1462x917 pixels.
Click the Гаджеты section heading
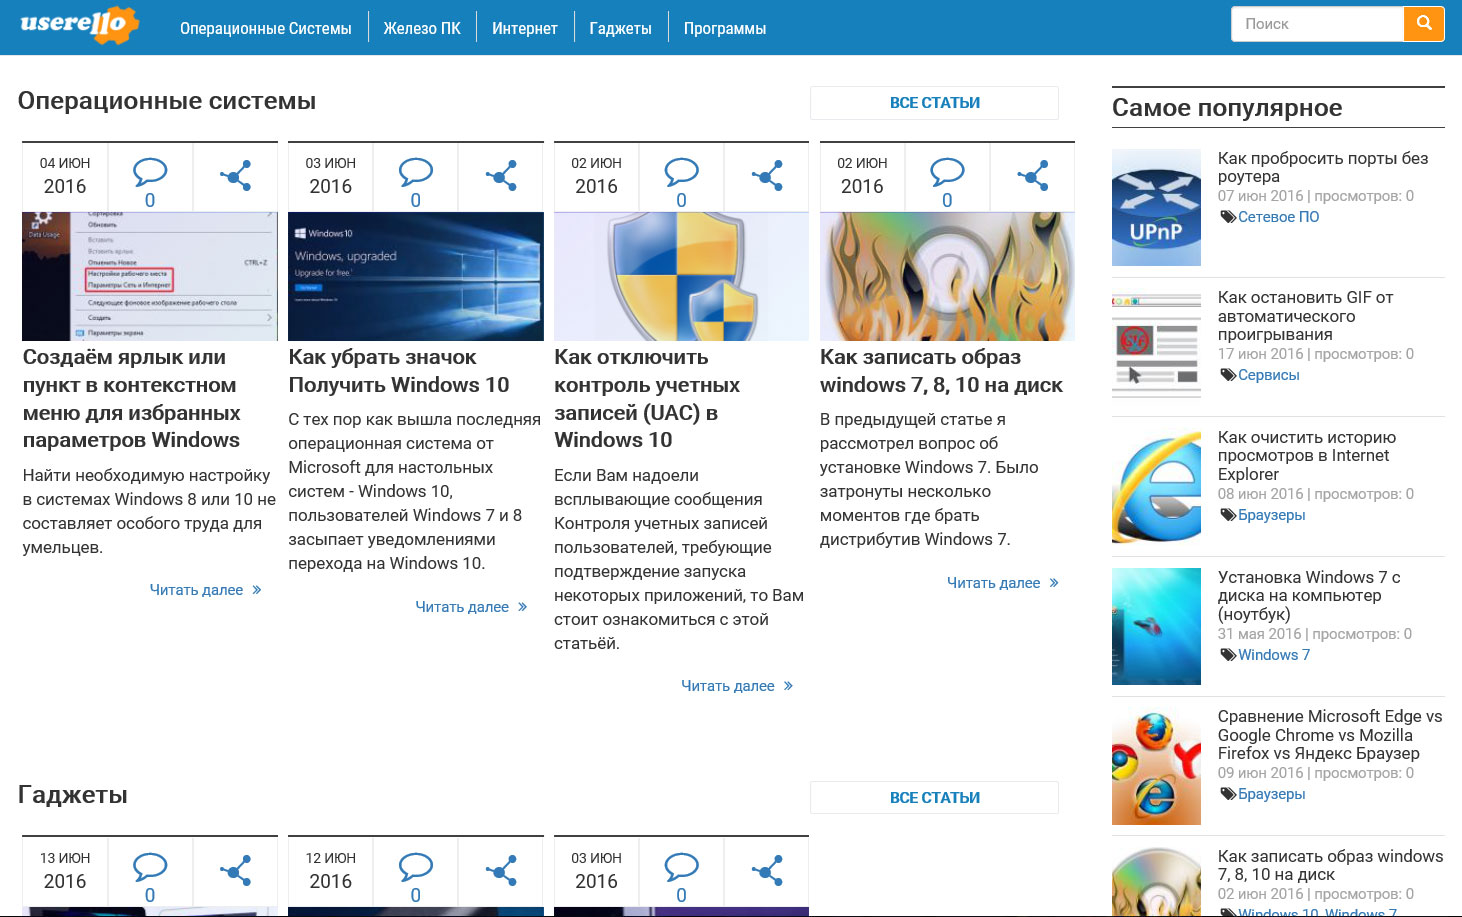[73, 795]
